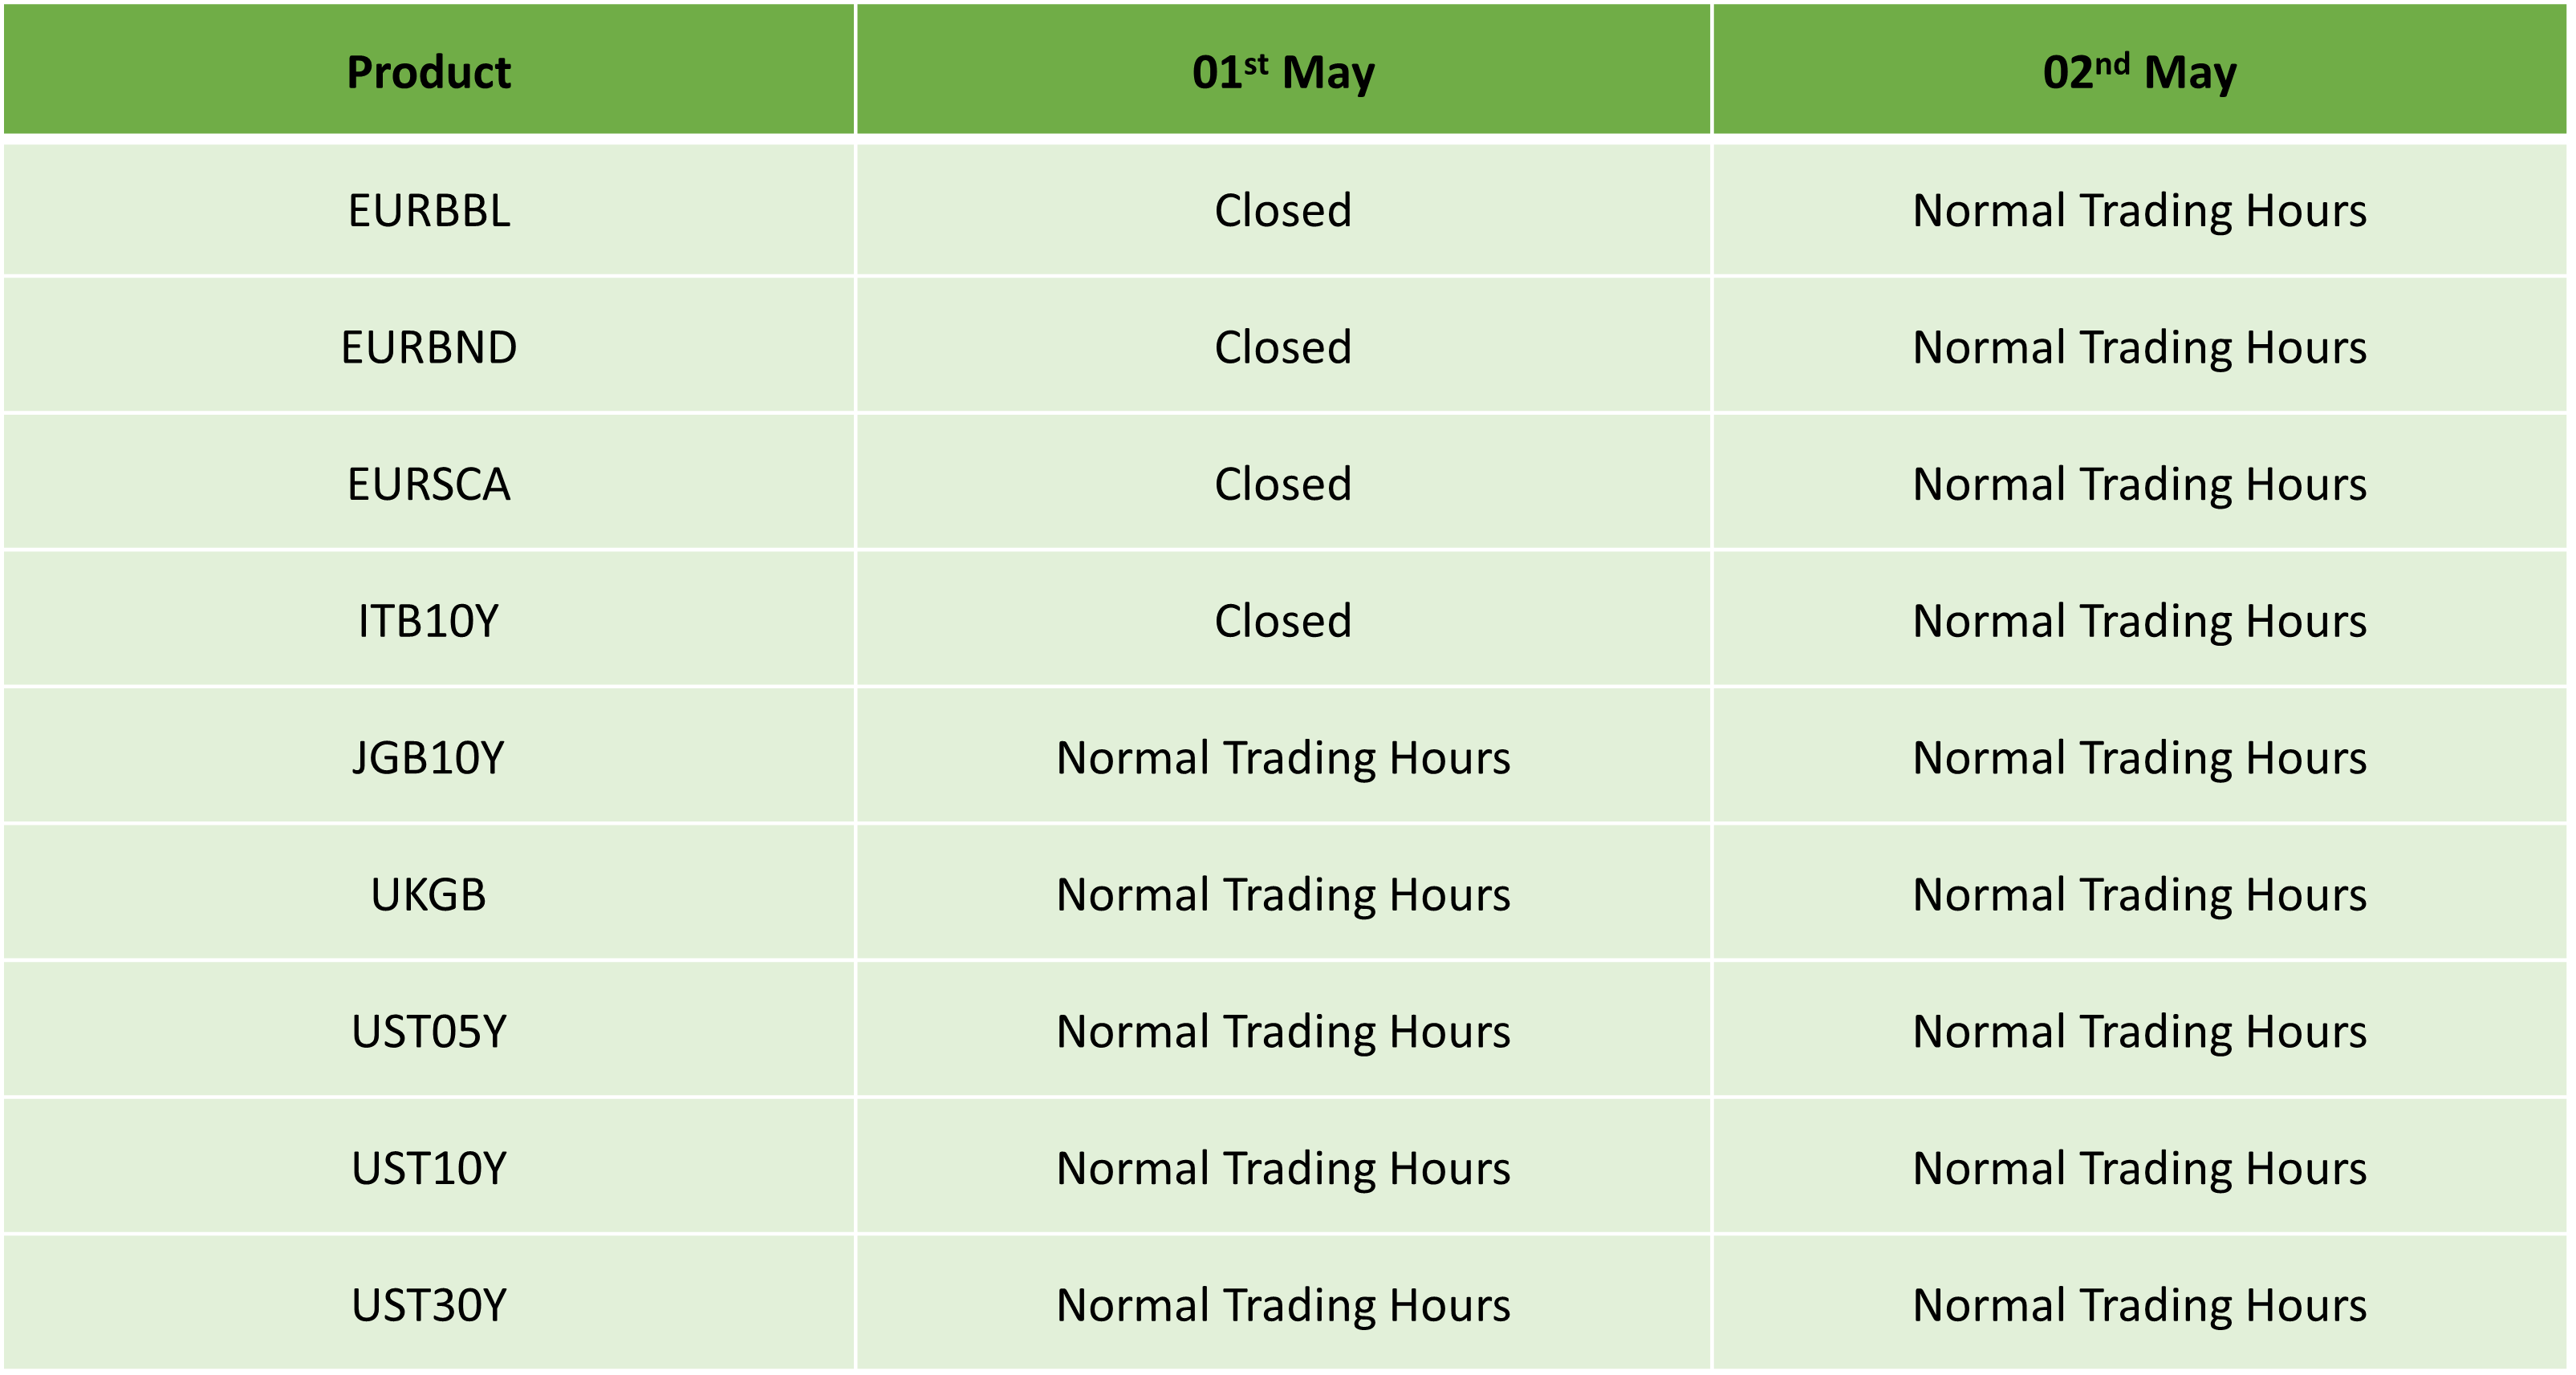
Task: Select UST30Y 02nd May trading hours
Action: tap(2139, 1305)
